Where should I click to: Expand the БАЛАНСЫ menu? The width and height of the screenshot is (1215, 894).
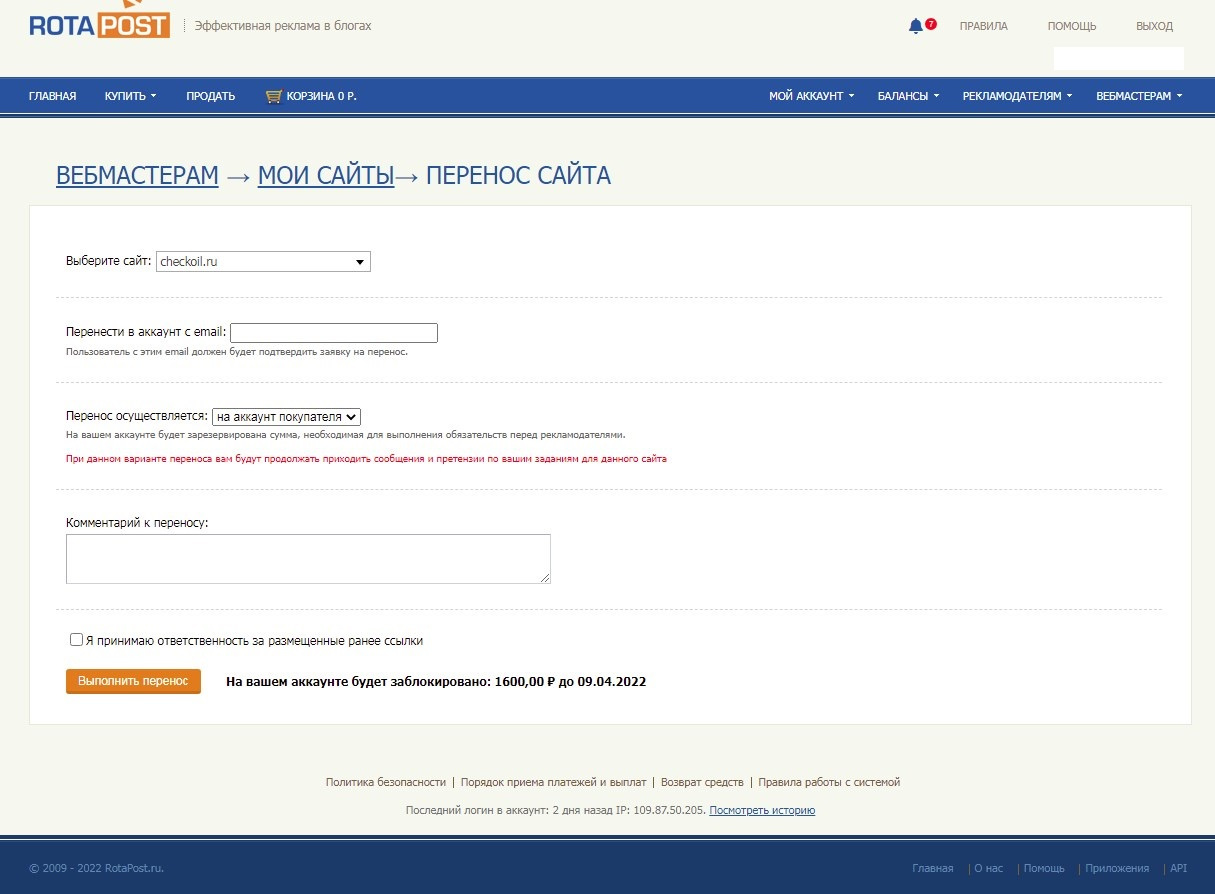(x=908, y=96)
